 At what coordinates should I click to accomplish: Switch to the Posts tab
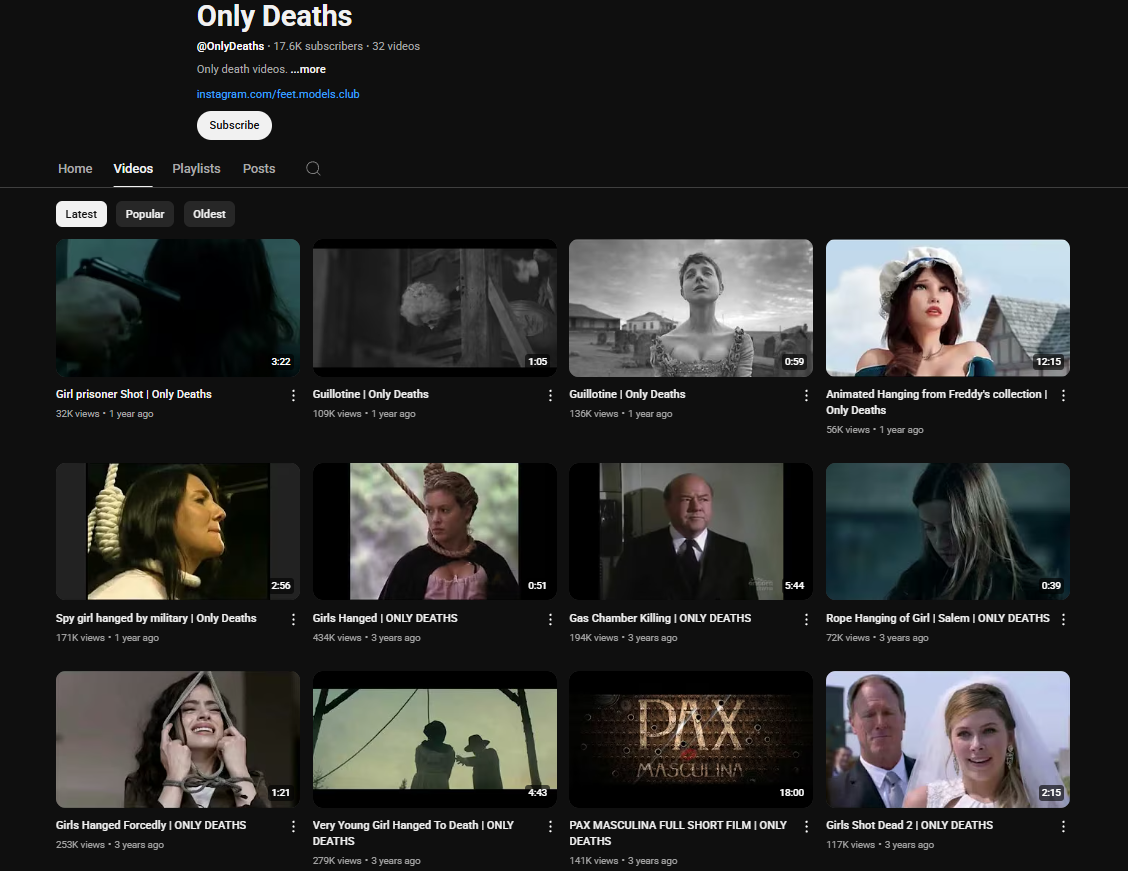click(259, 168)
